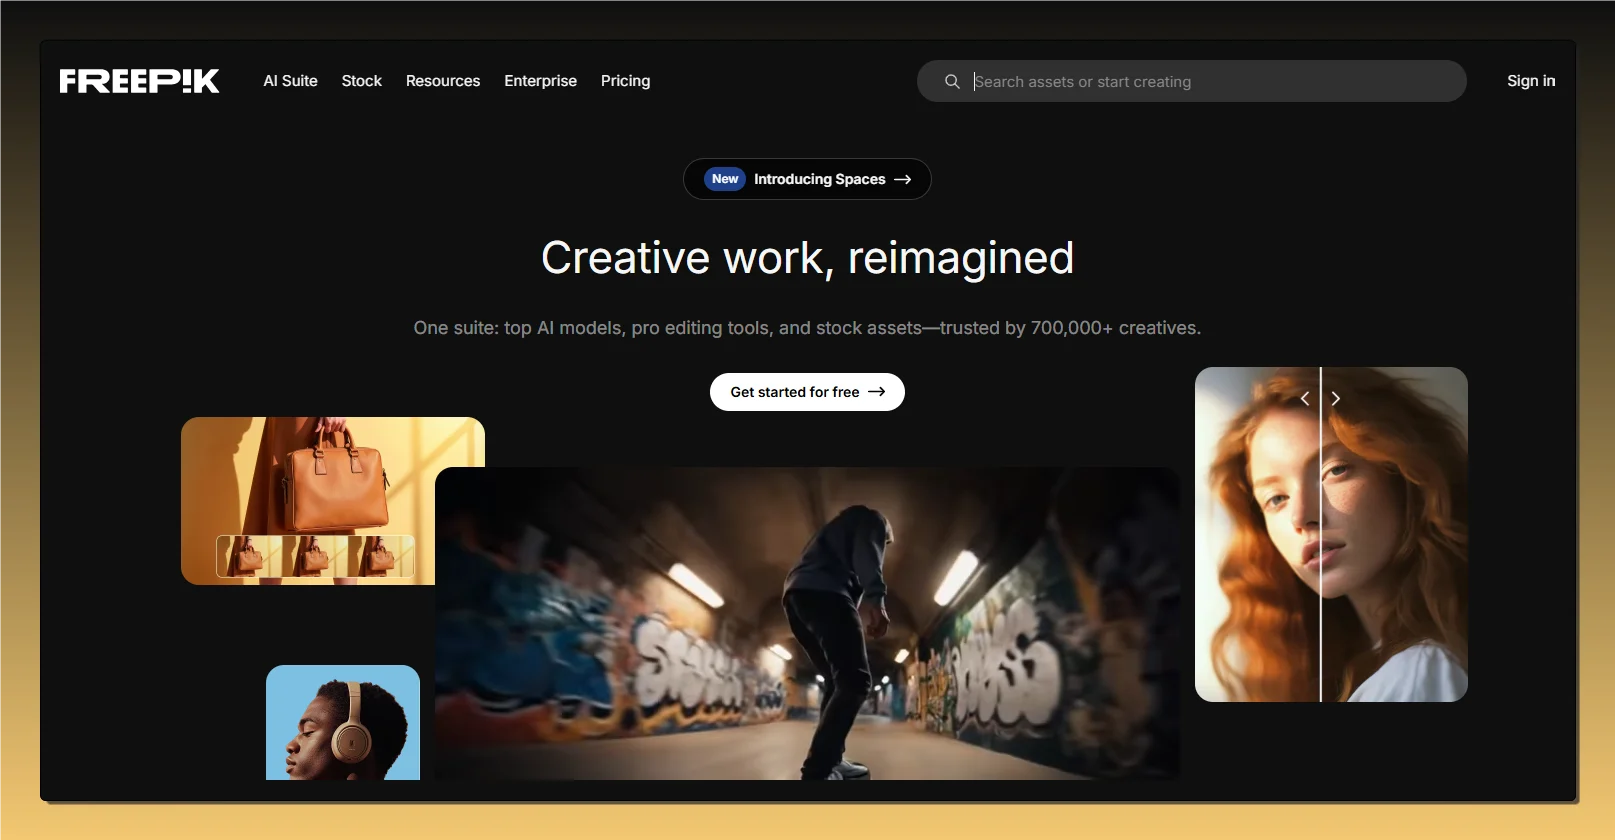Click the Freepik logo

[x=139, y=81]
